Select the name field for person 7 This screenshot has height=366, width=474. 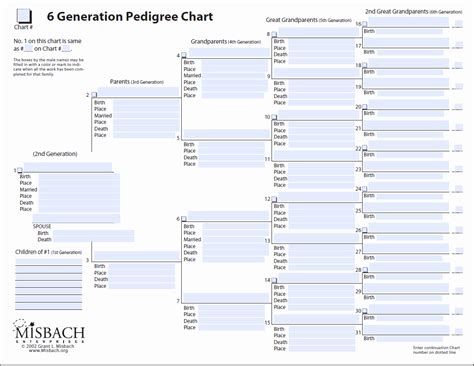point(227,298)
